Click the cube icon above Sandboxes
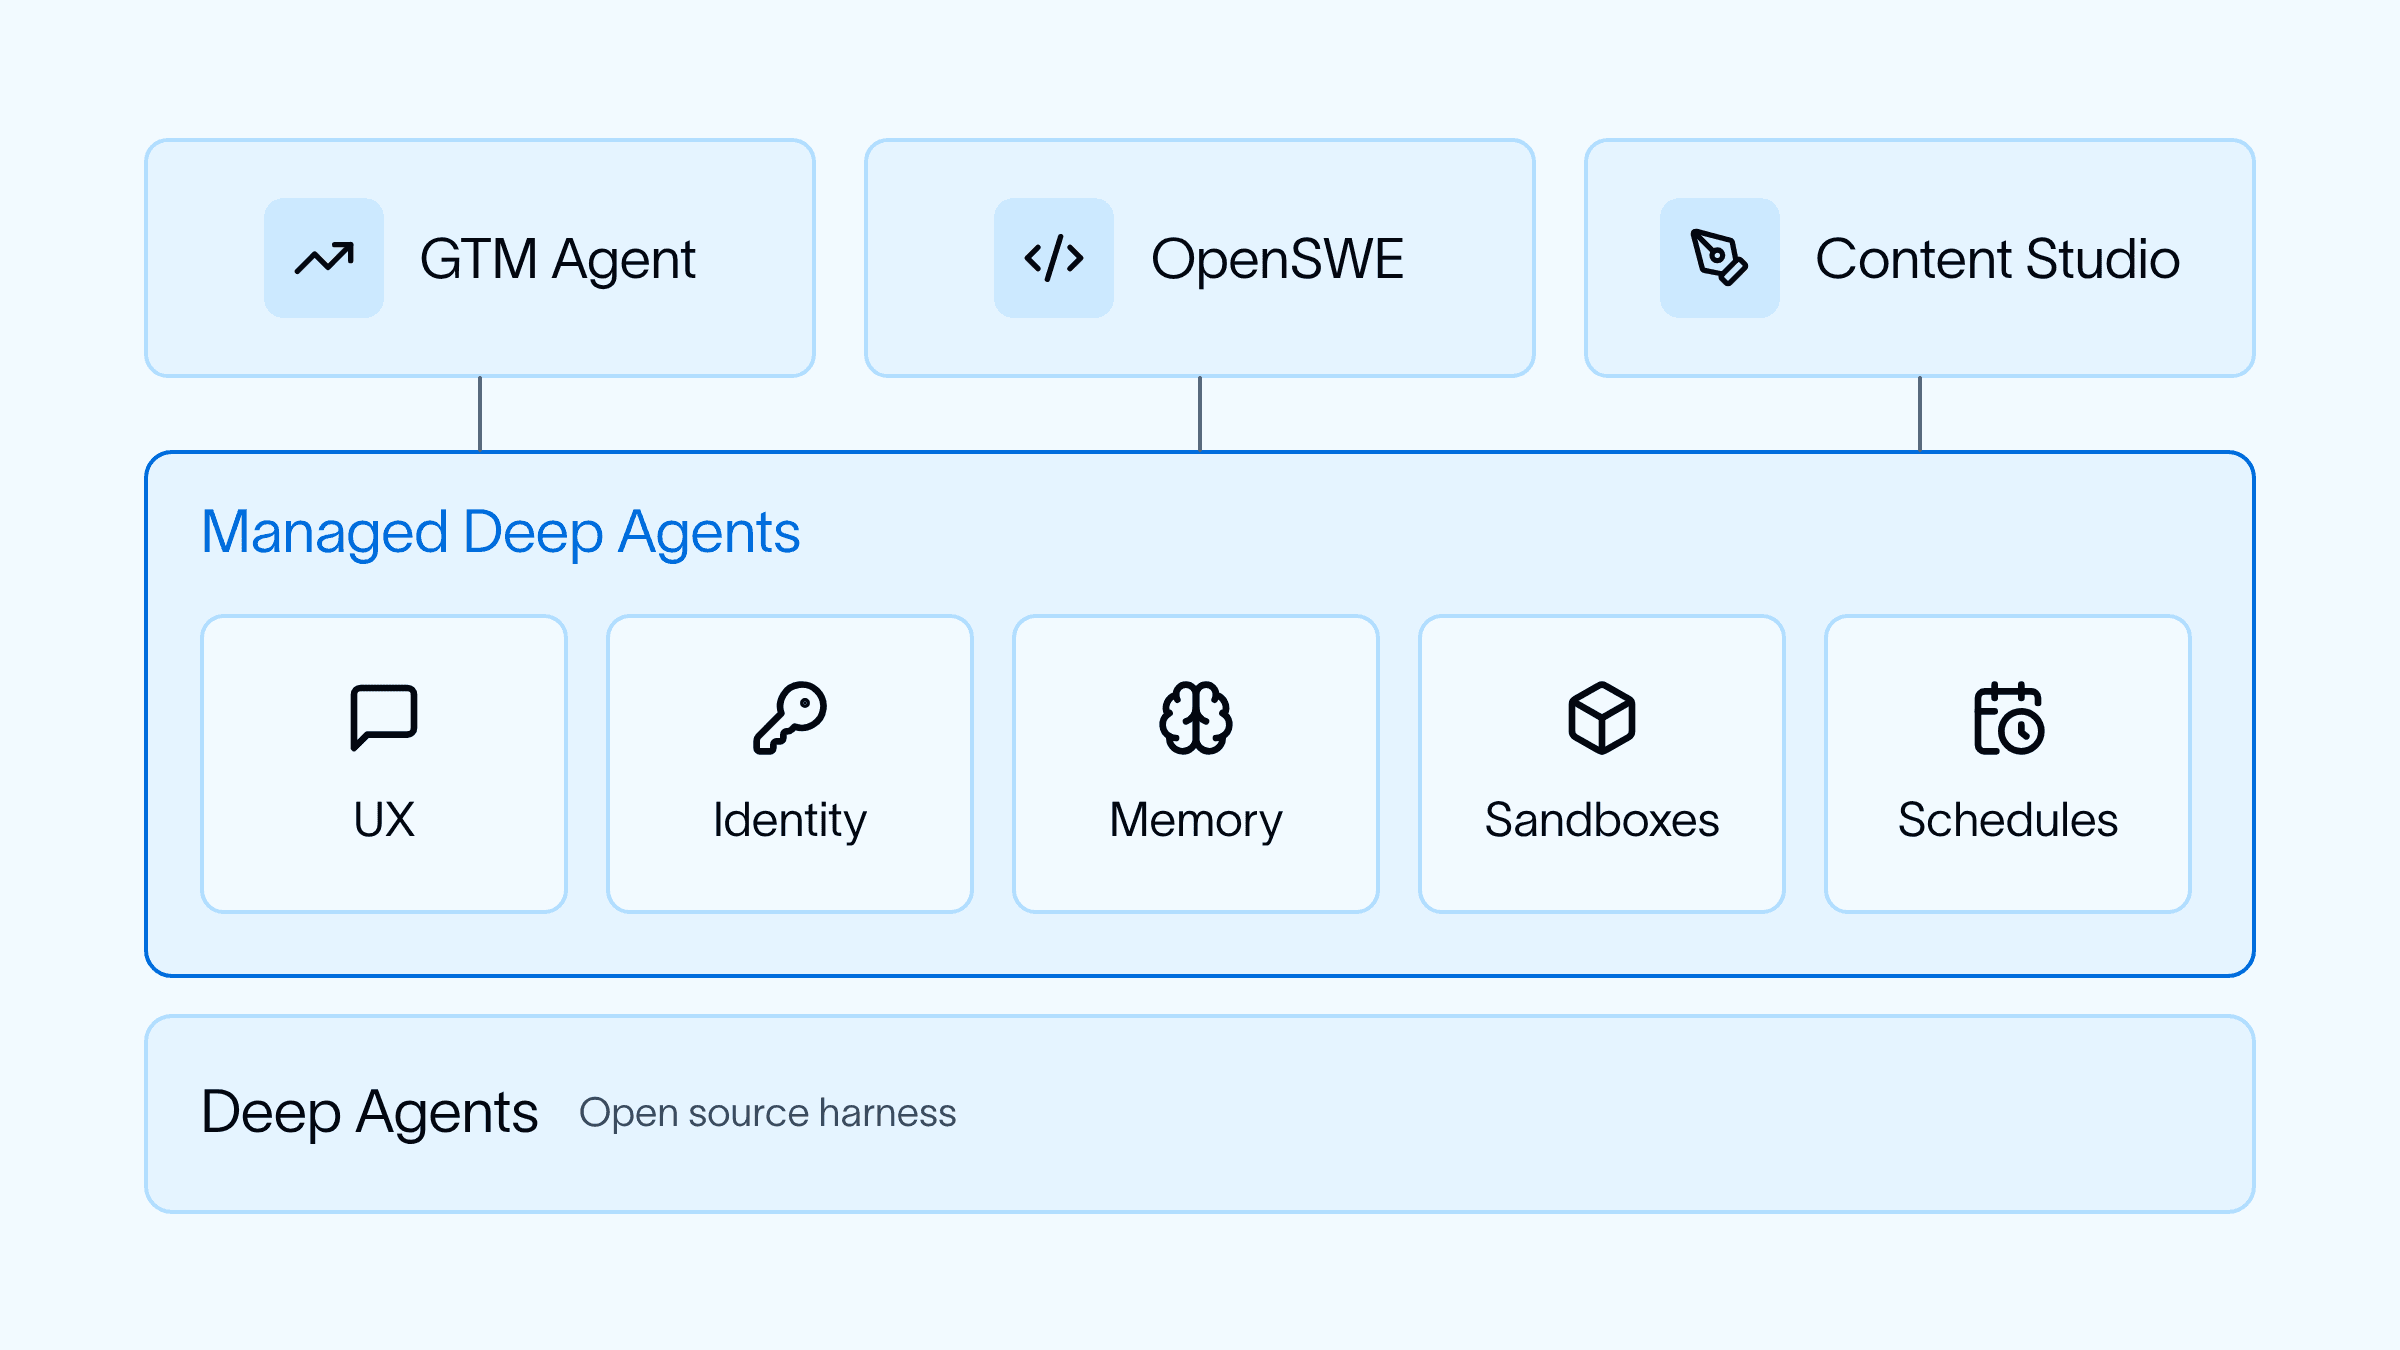 click(1602, 718)
